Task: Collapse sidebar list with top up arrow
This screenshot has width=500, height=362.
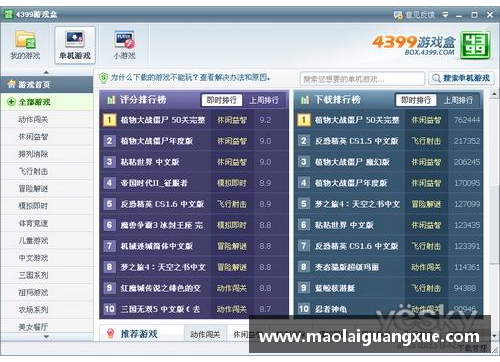Action: pyautogui.click(x=46, y=72)
